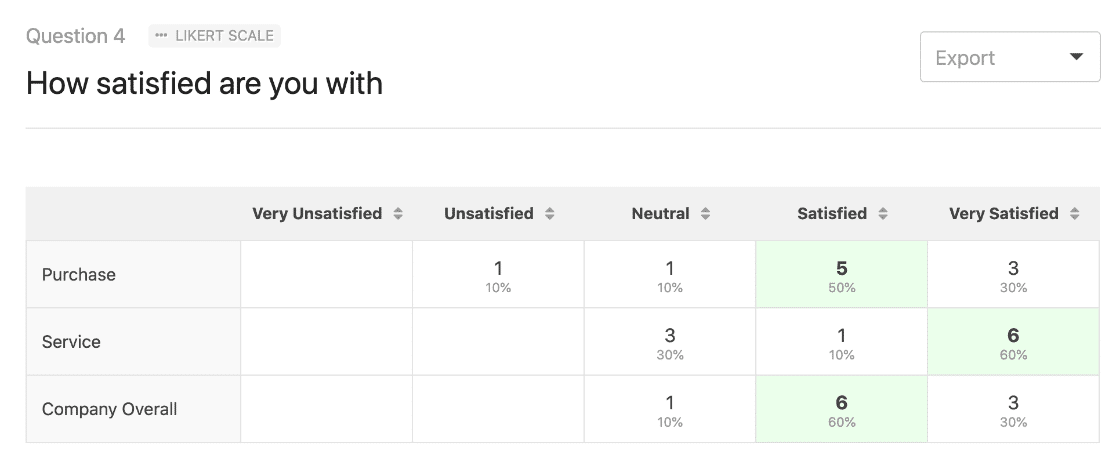This screenshot has height=458, width=1116.
Task: Click Purchase Unsatisfied cell showing 10%
Action: (x=498, y=275)
